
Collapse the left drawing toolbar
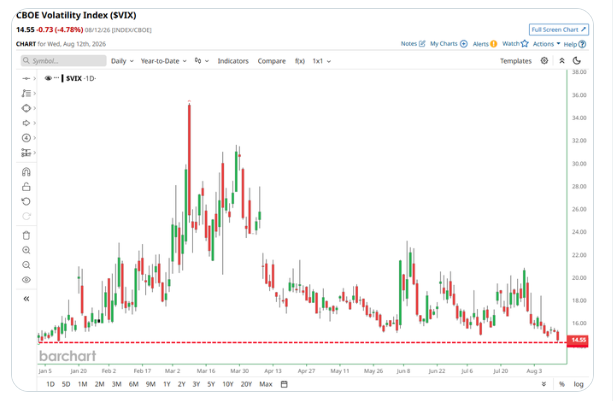coord(26,299)
